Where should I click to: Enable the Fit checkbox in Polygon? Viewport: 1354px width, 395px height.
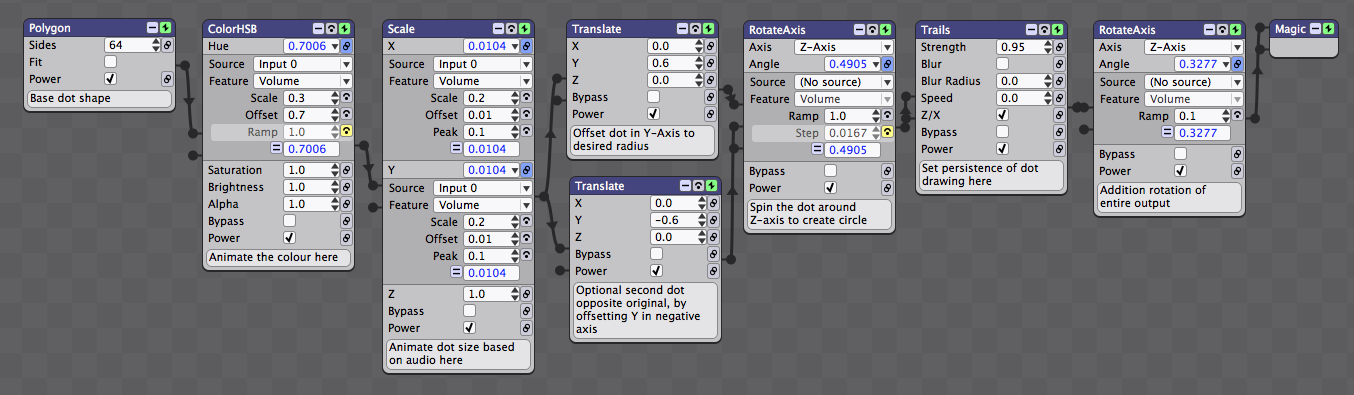point(110,62)
